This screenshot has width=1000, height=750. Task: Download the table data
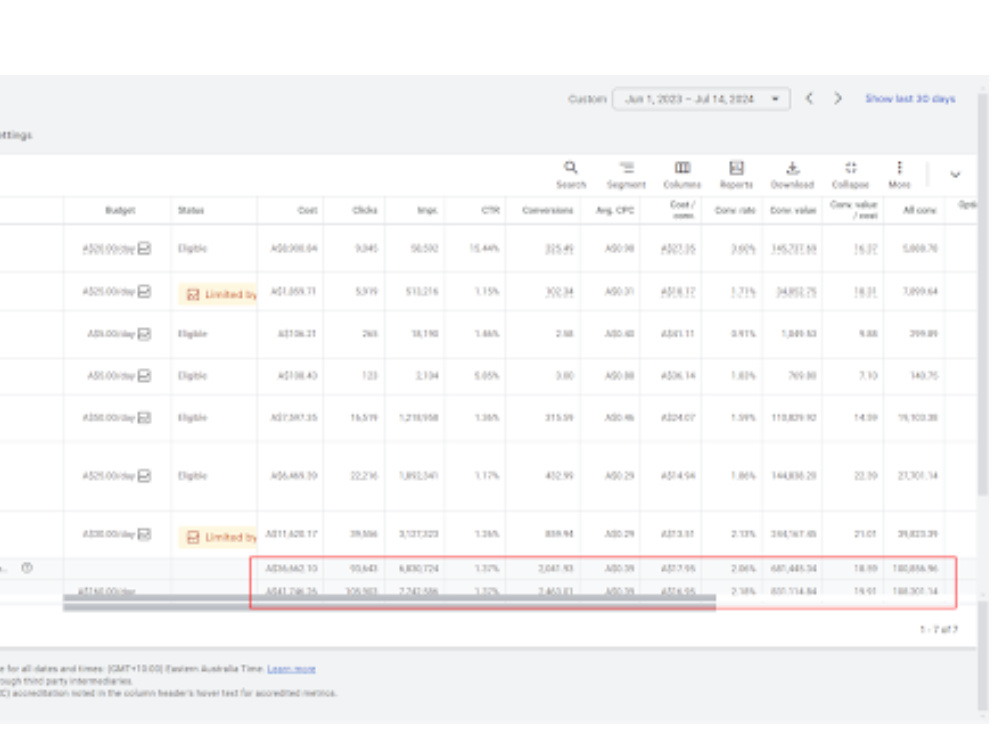[792, 175]
